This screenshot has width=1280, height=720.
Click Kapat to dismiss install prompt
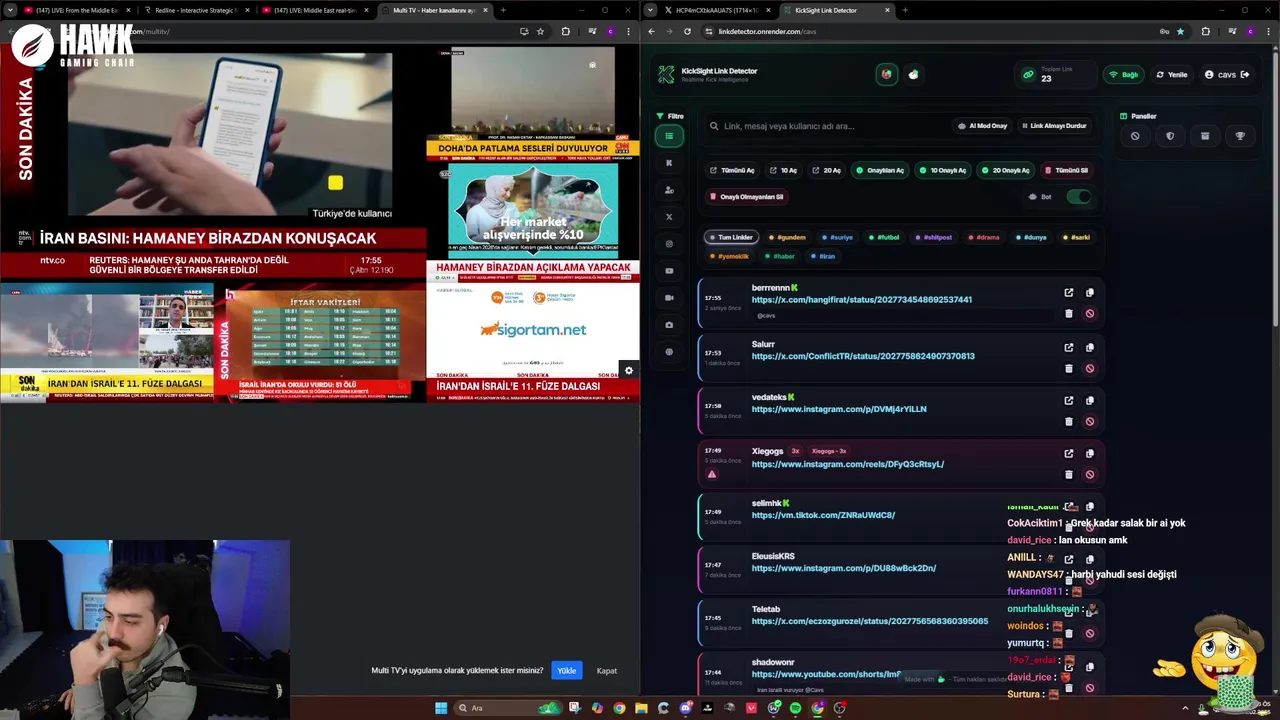click(x=607, y=670)
